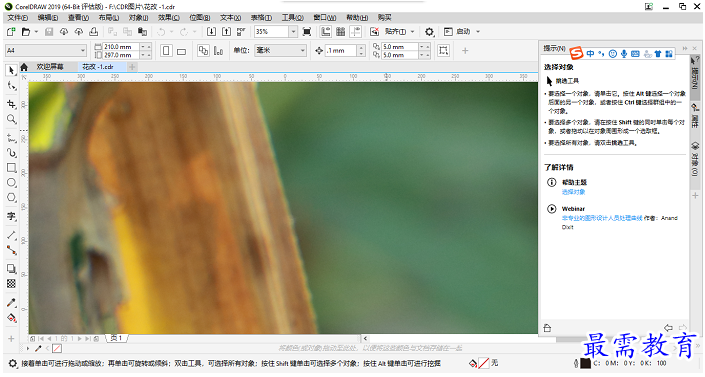Open the 选择对象 help topic link

click(573, 192)
